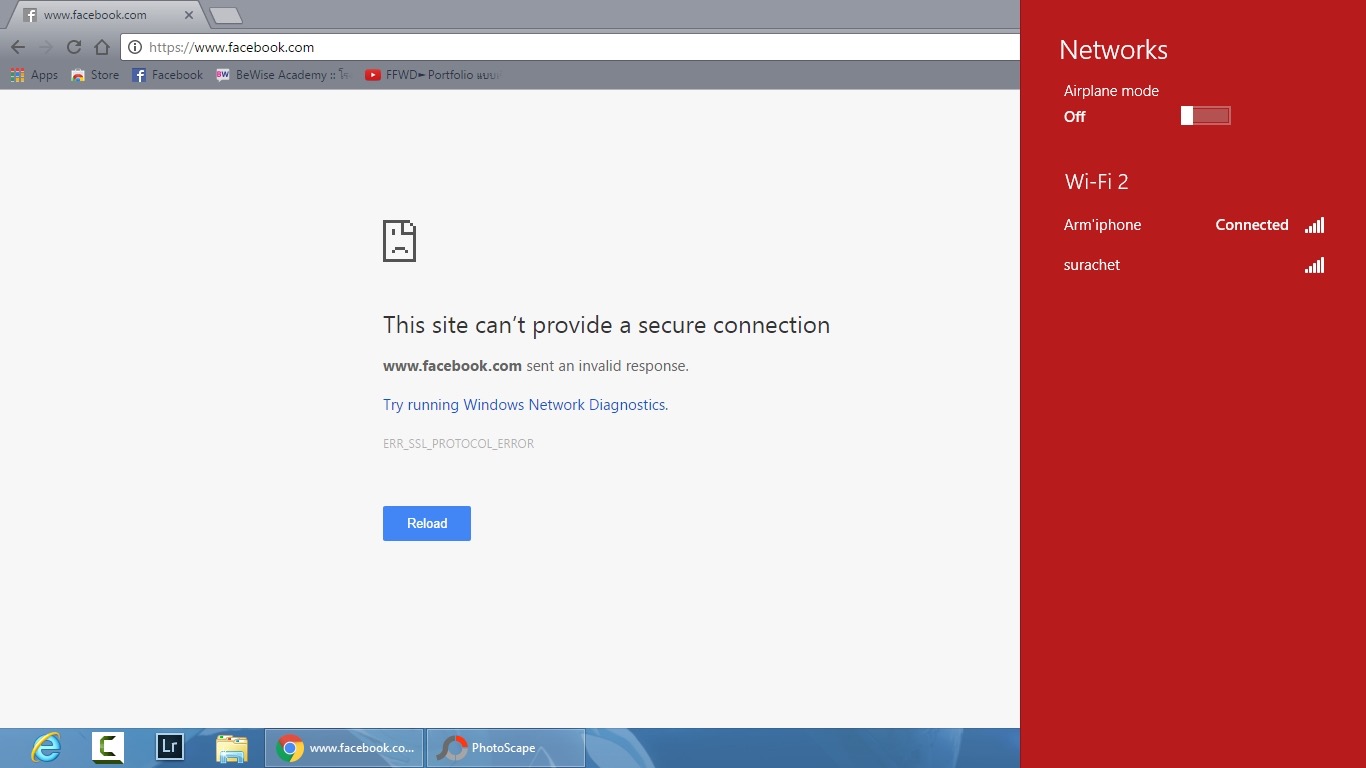Click the 'can't provide a secure connection' heading
The width and height of the screenshot is (1366, 768).
click(606, 325)
